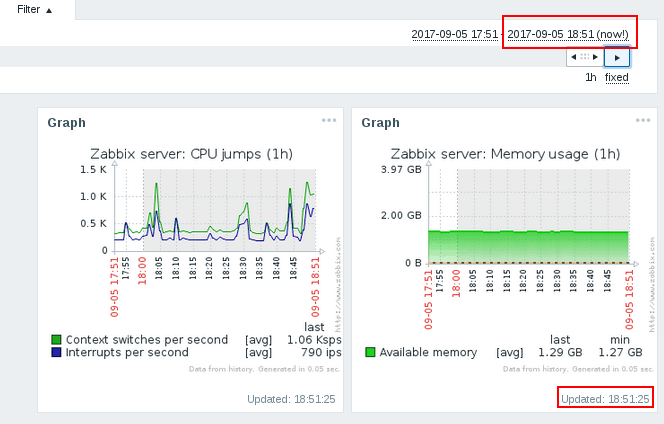Click the '1.29 GB' last memory value
This screenshot has height=424, width=664.
click(x=560, y=352)
